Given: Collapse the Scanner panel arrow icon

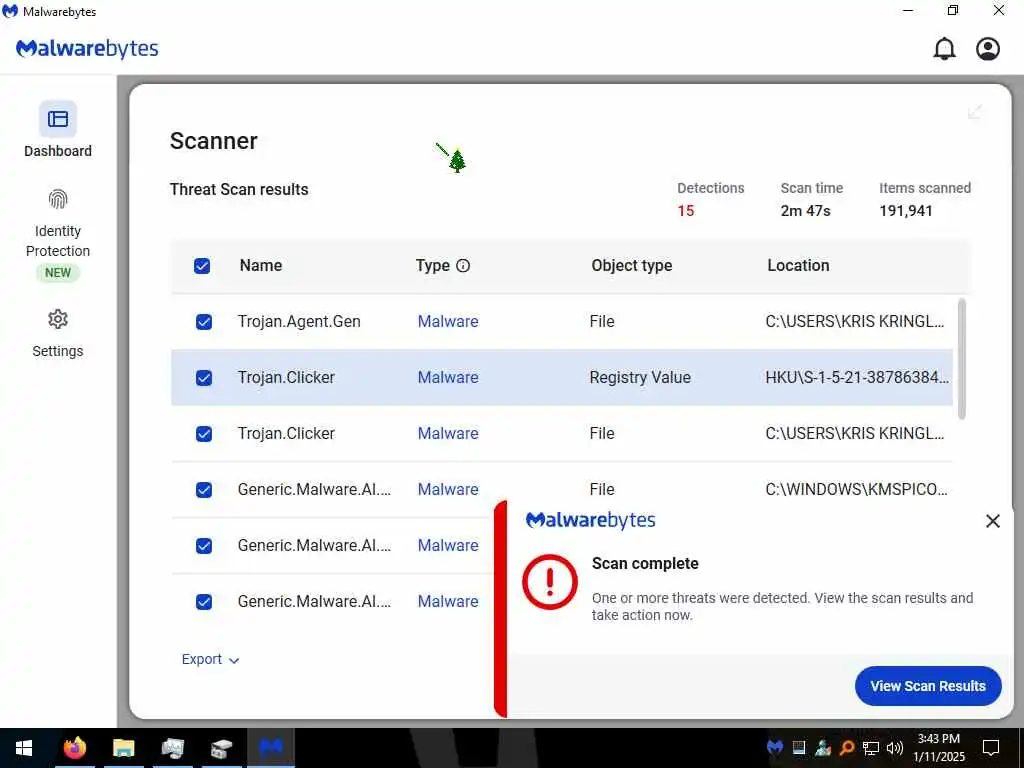Looking at the screenshot, I should pyautogui.click(x=974, y=112).
